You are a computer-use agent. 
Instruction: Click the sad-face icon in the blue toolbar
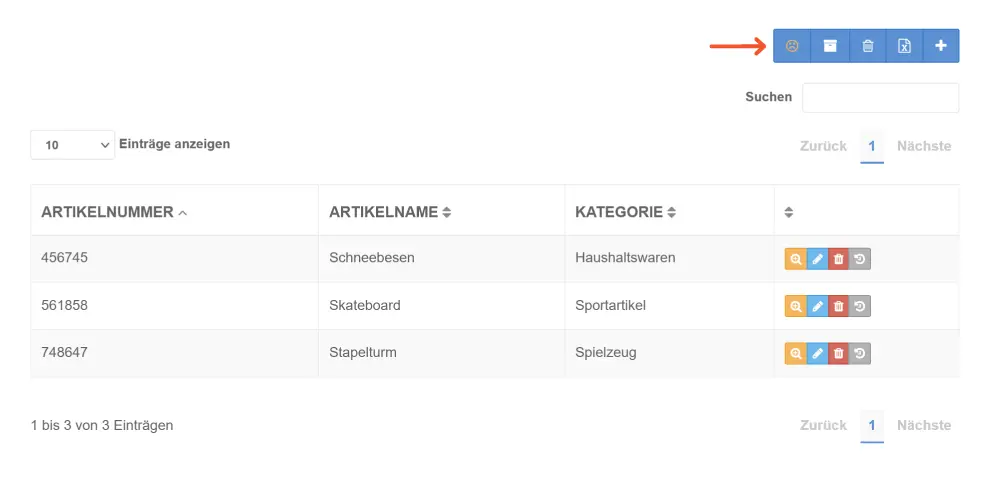[792, 46]
